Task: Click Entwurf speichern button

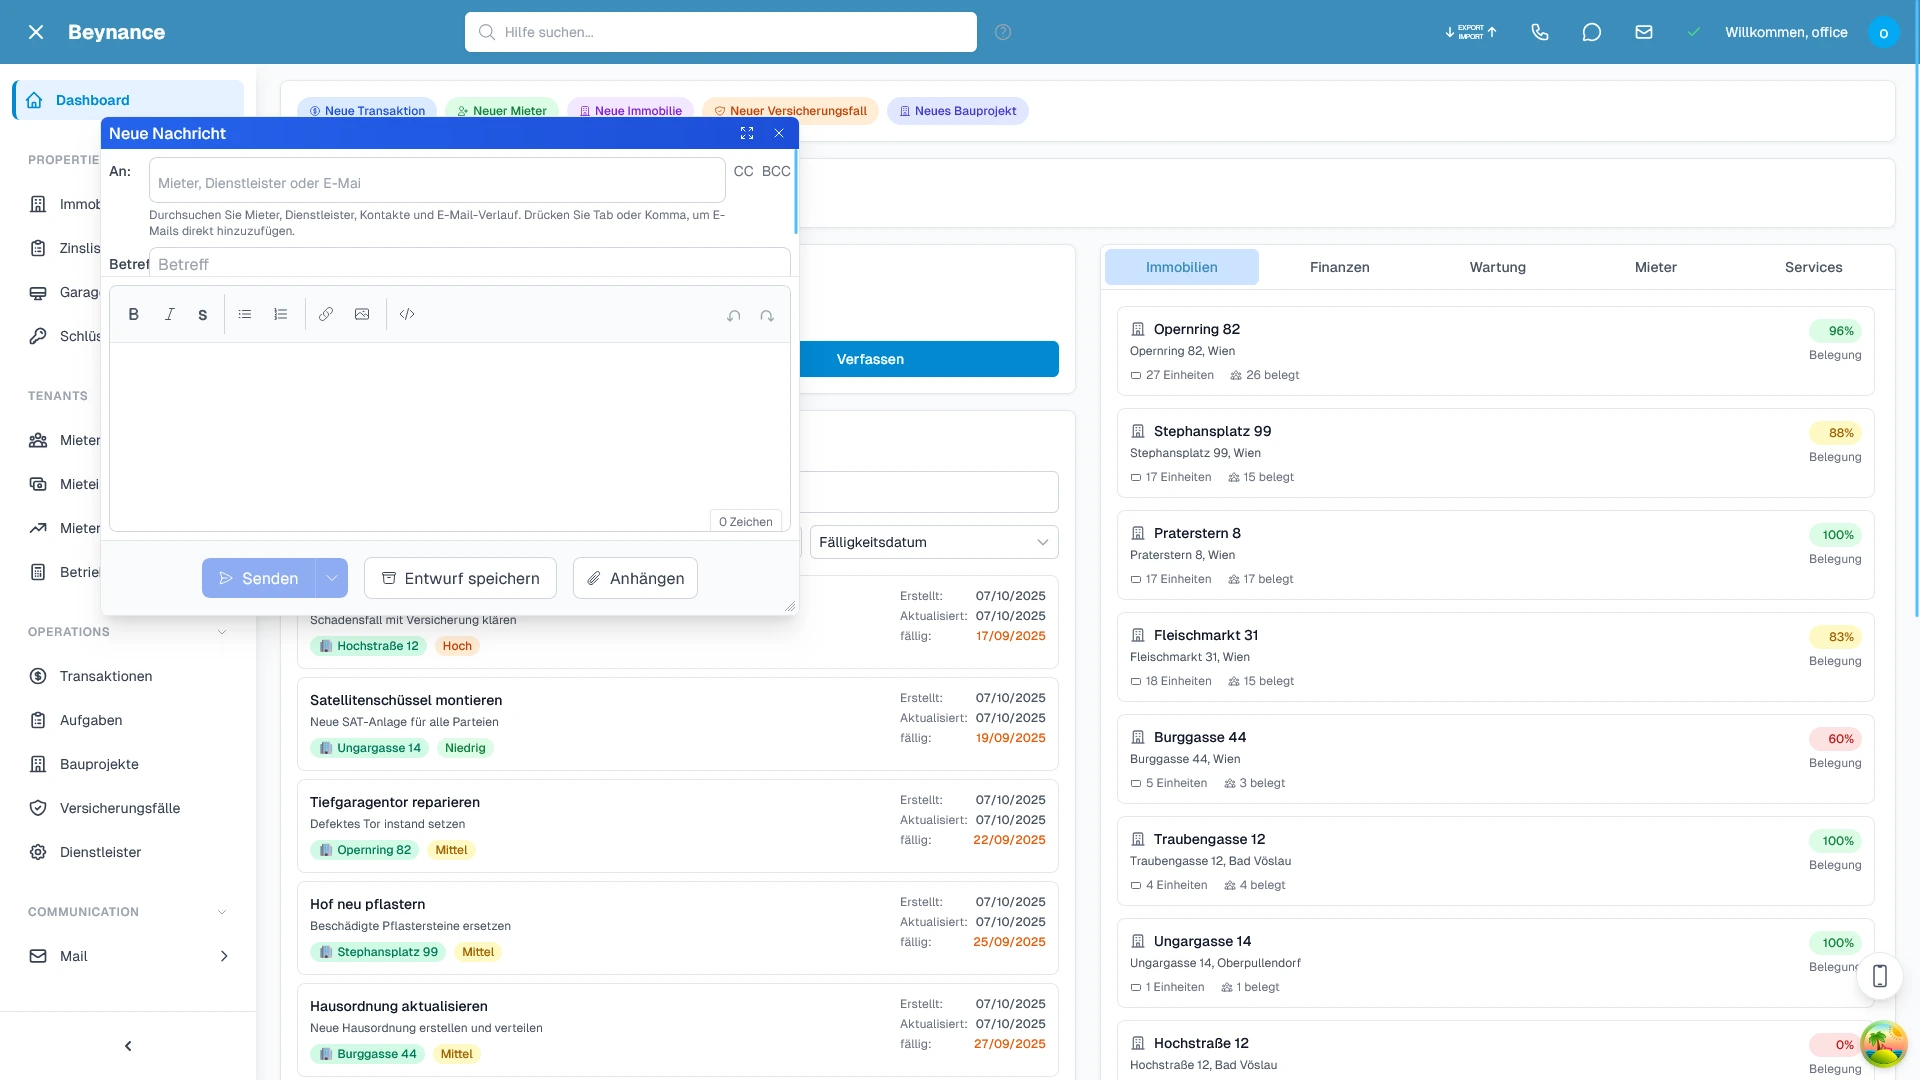Action: tap(460, 578)
